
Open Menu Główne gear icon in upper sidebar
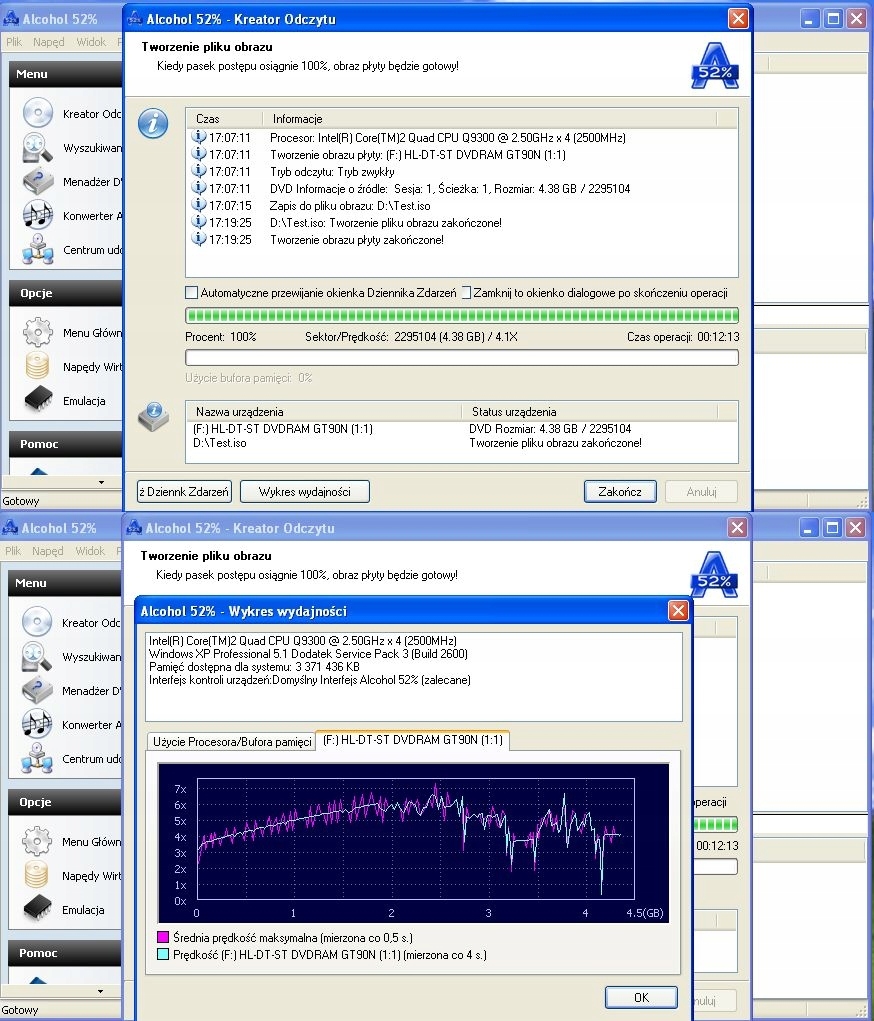coord(38,332)
